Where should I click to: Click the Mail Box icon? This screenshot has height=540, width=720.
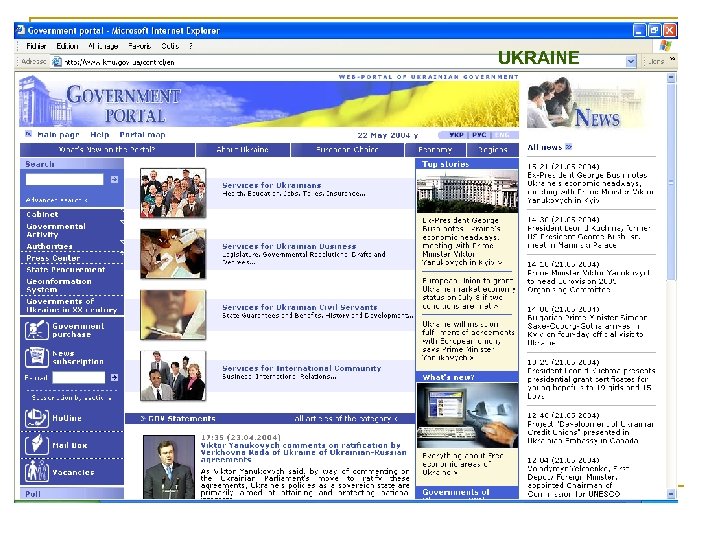37,445
